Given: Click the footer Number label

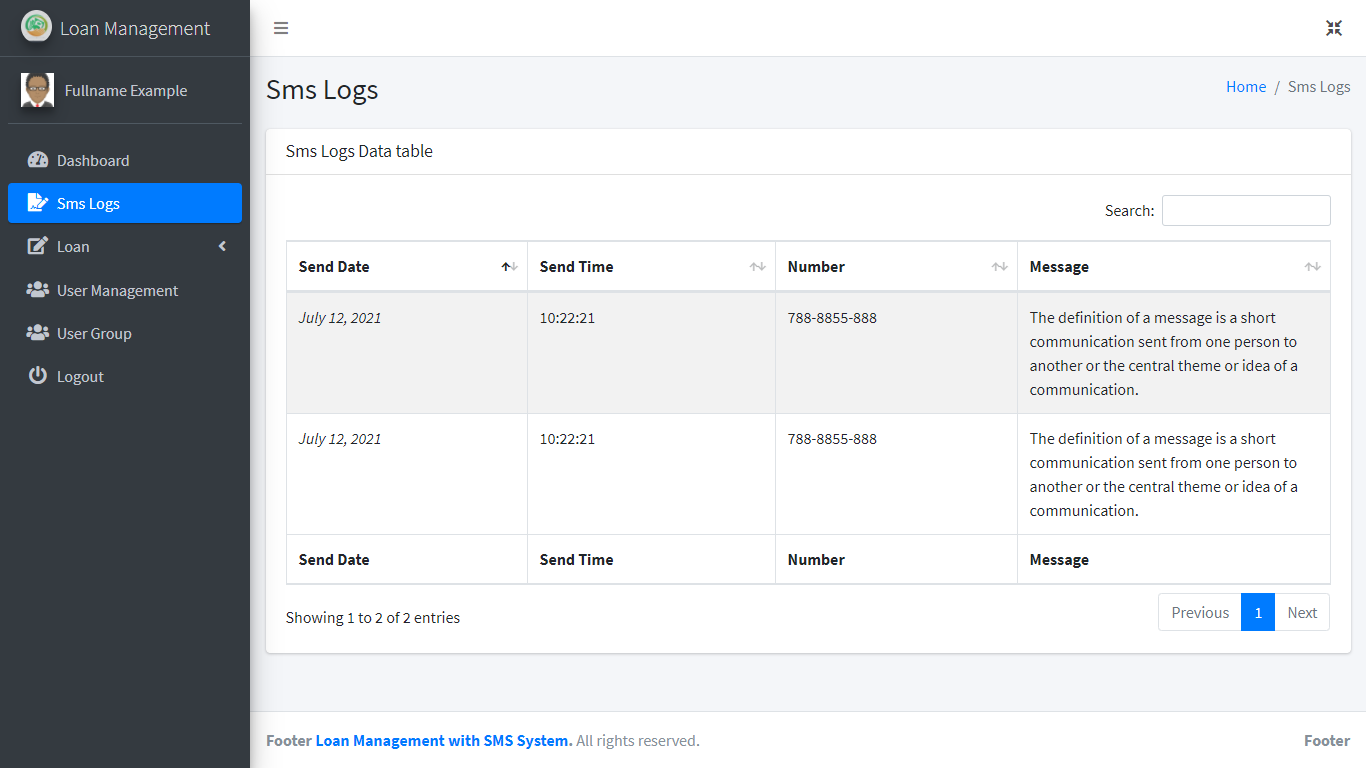Looking at the screenshot, I should click(x=816, y=560).
